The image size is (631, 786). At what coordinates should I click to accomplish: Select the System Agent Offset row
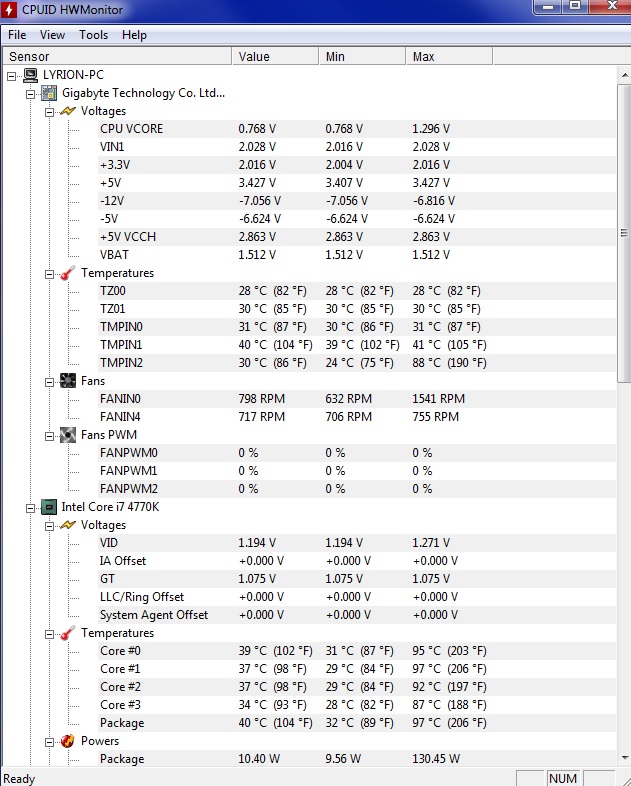pos(357,615)
